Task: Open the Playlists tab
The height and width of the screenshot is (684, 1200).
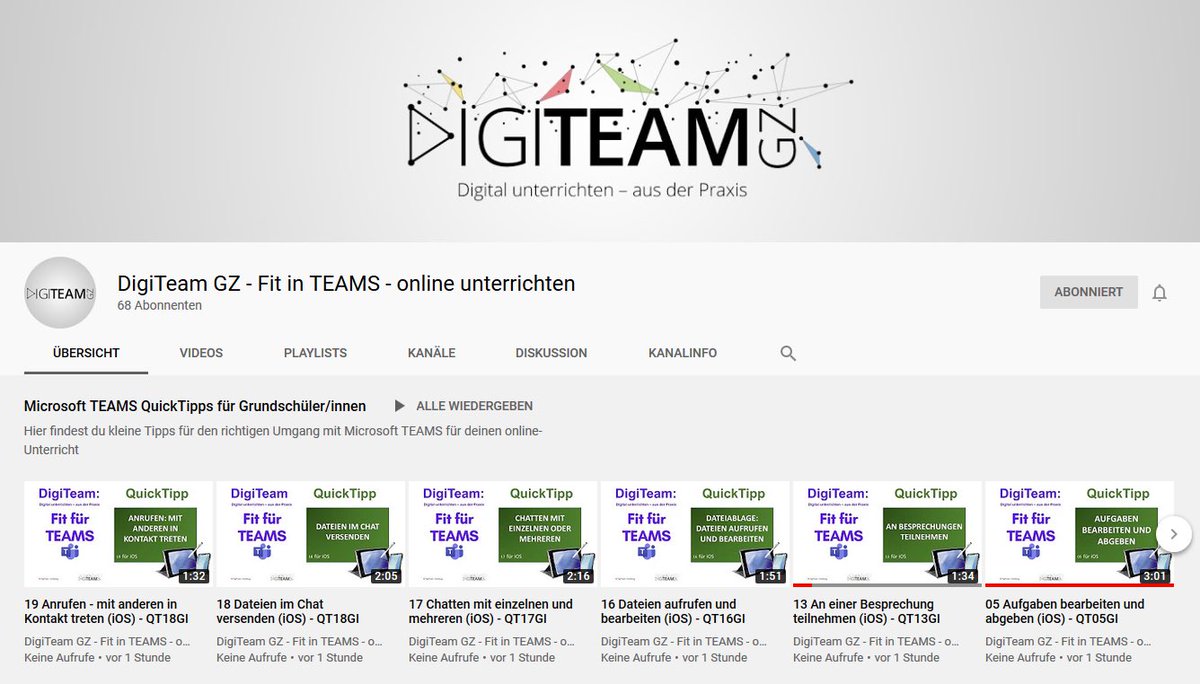Action: [x=315, y=353]
